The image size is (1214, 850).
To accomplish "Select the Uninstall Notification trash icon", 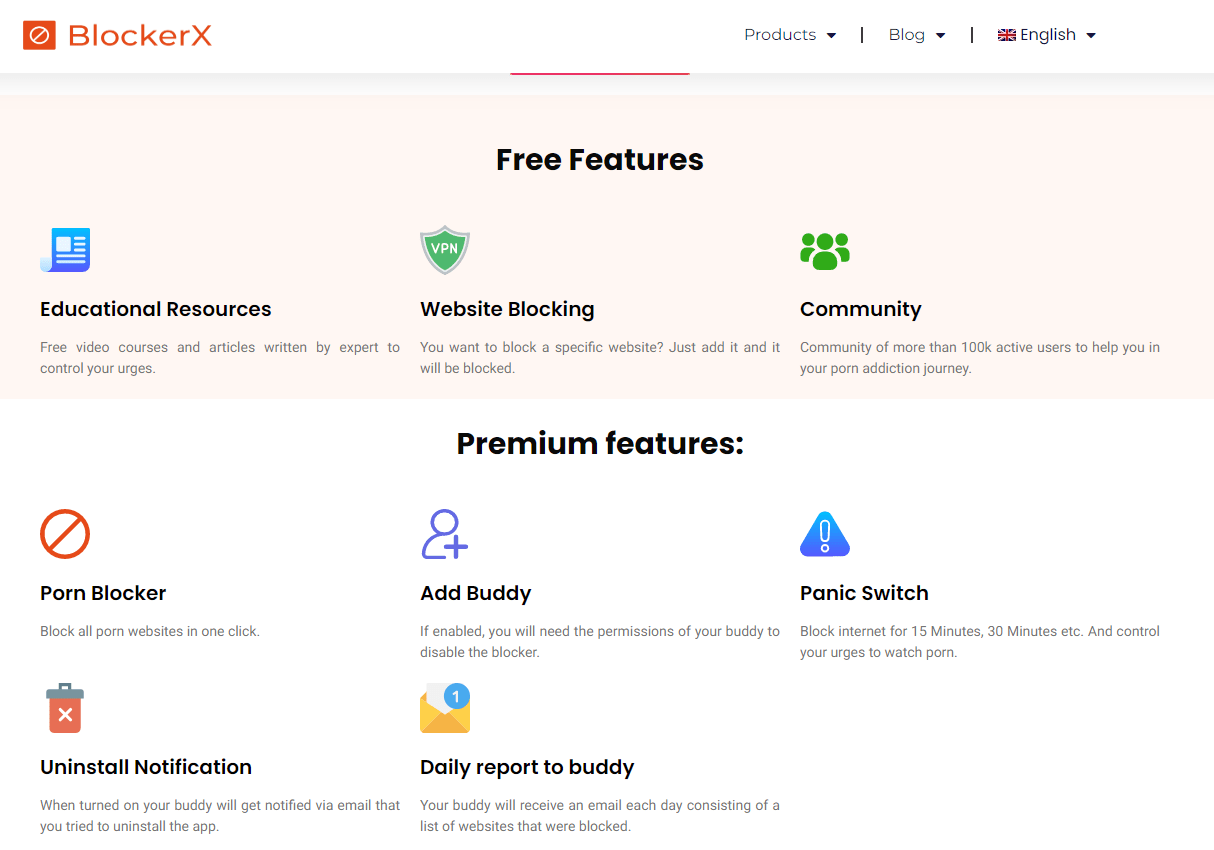I will coord(64,708).
